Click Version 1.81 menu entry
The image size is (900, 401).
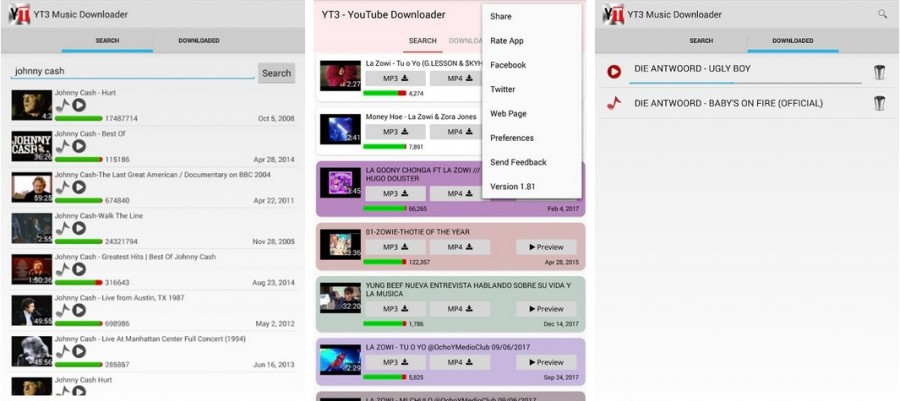(x=532, y=186)
